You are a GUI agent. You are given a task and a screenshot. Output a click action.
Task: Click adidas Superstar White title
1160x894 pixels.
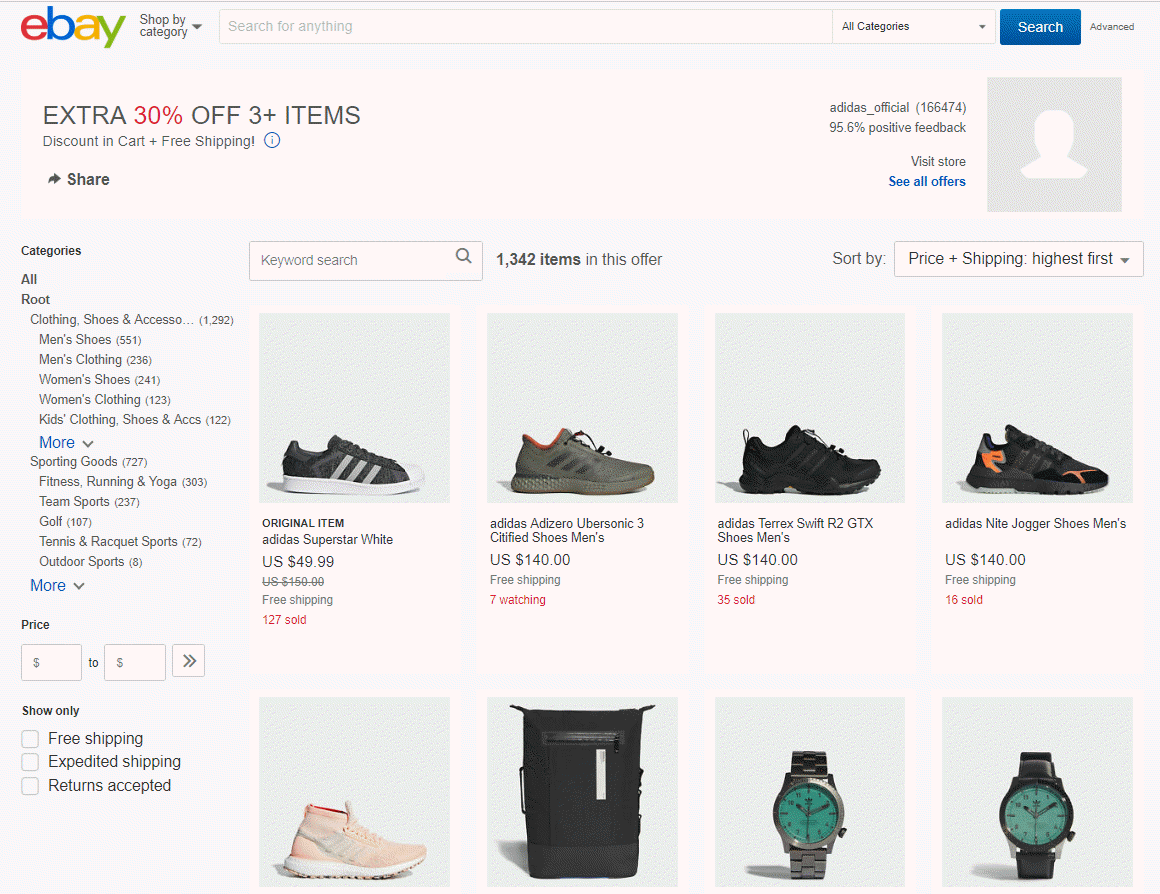click(328, 540)
